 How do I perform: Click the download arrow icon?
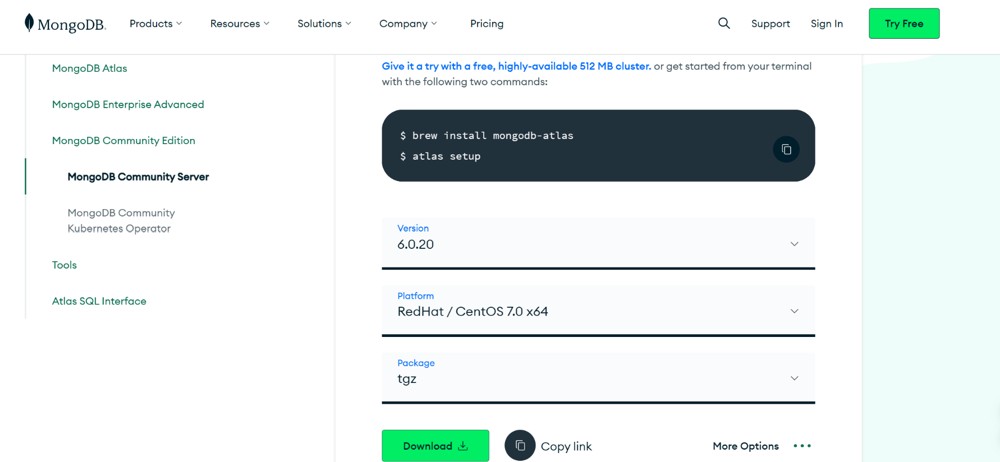(x=463, y=446)
